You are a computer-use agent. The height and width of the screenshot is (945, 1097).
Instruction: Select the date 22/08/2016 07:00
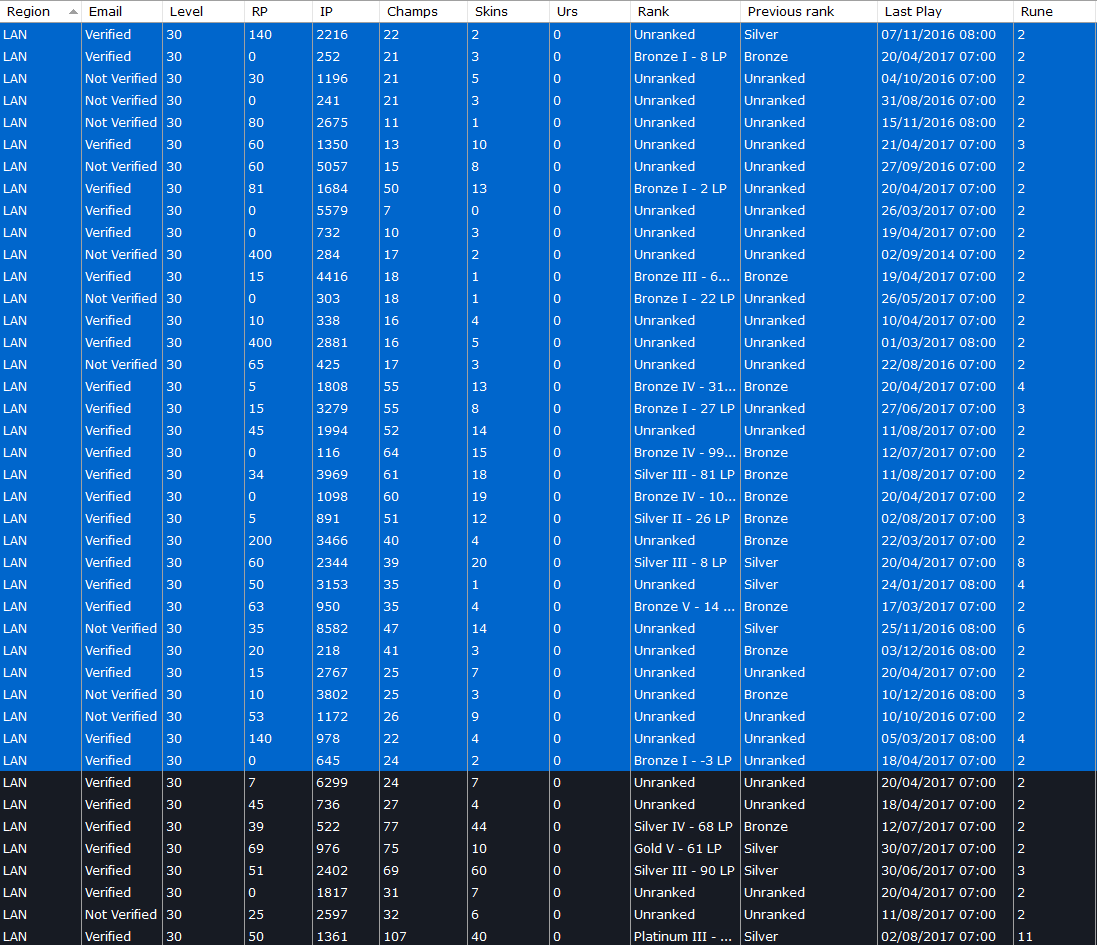tap(938, 364)
